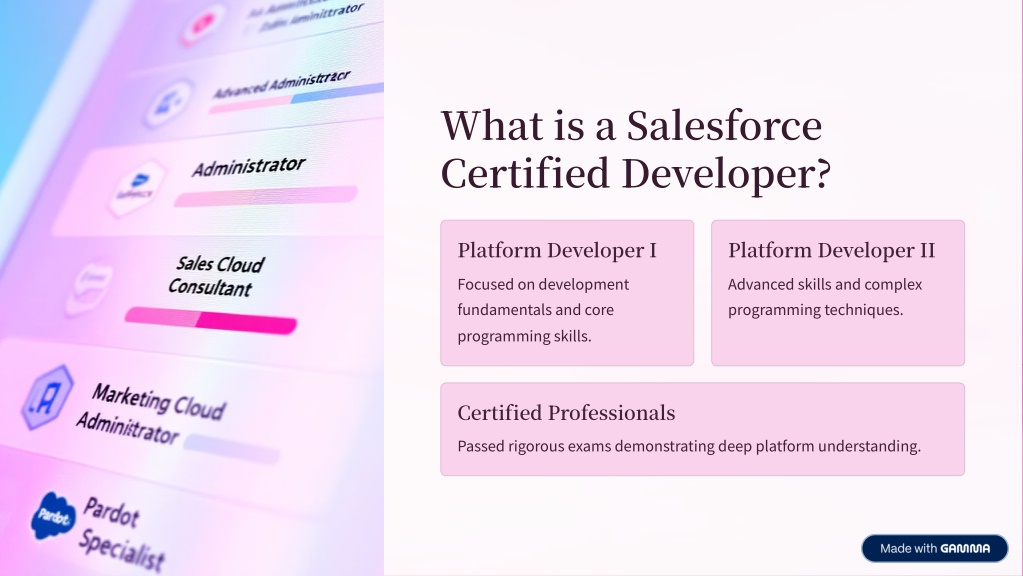The width and height of the screenshot is (1023, 576).
Task: Click the 'Marketing Cloud Administrator' label in the image
Action: pyautogui.click(x=151, y=413)
